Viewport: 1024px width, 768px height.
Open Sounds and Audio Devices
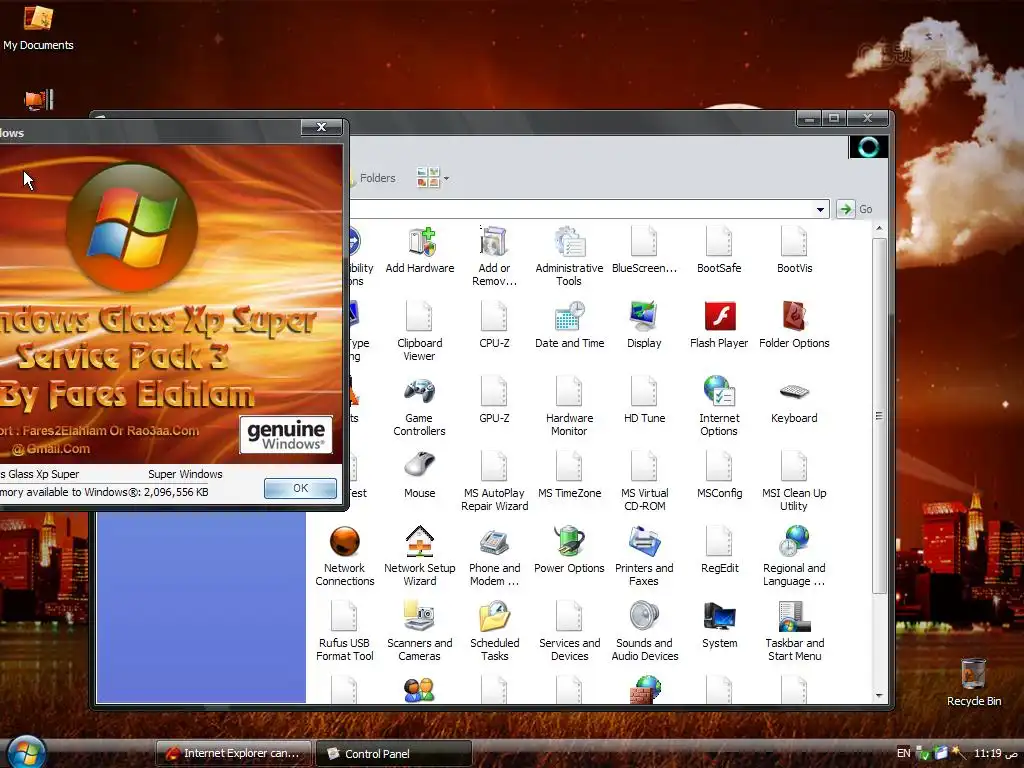tap(645, 632)
